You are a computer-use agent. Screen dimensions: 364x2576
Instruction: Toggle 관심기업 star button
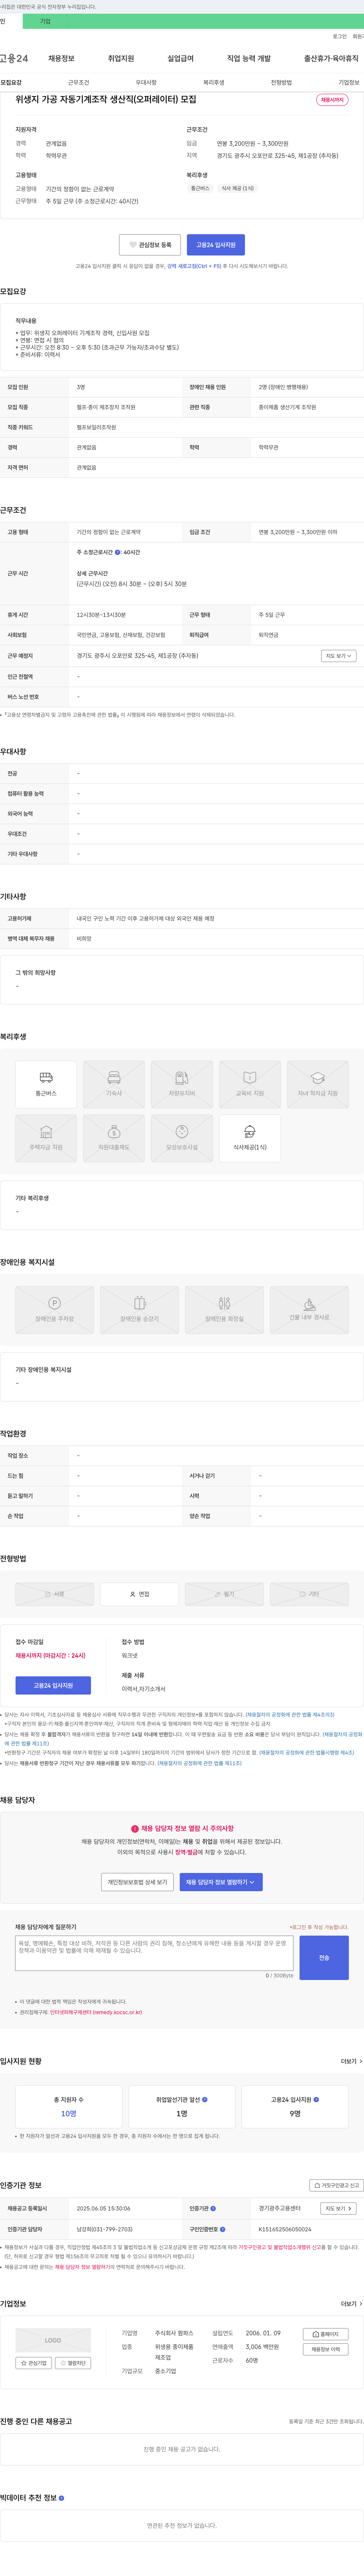[34, 2363]
